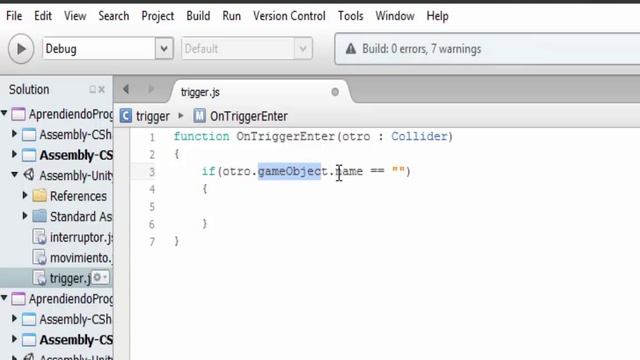Open the Help menu

click(x=438, y=16)
